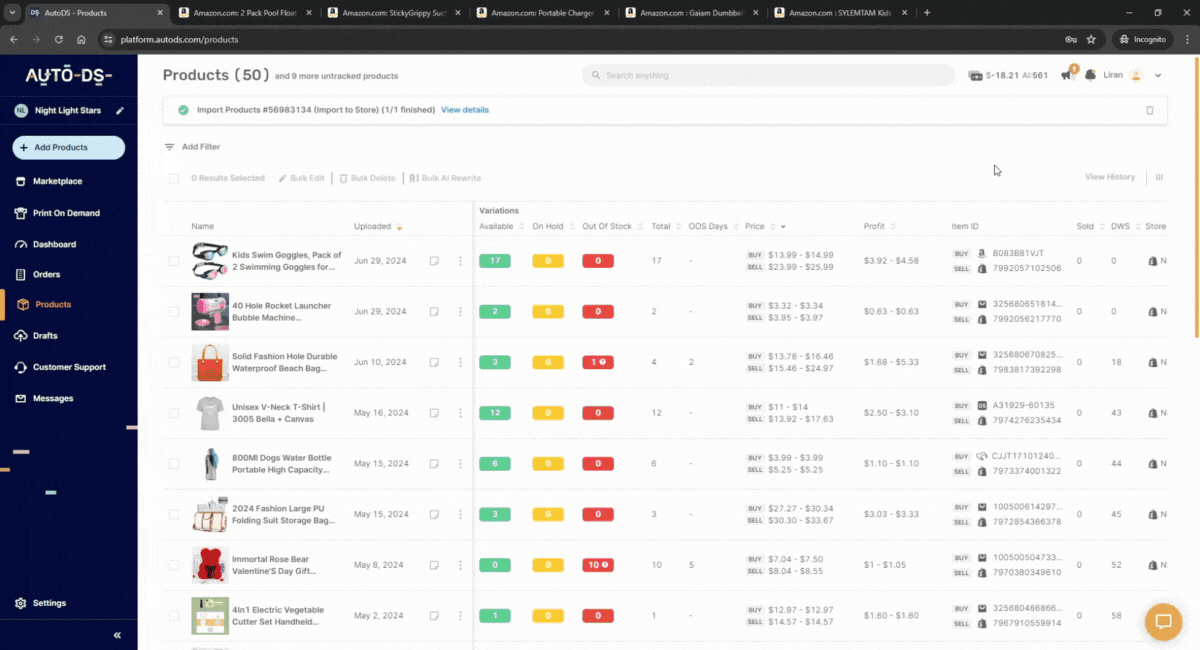Delete the import notification with trash icon

tap(1149, 110)
